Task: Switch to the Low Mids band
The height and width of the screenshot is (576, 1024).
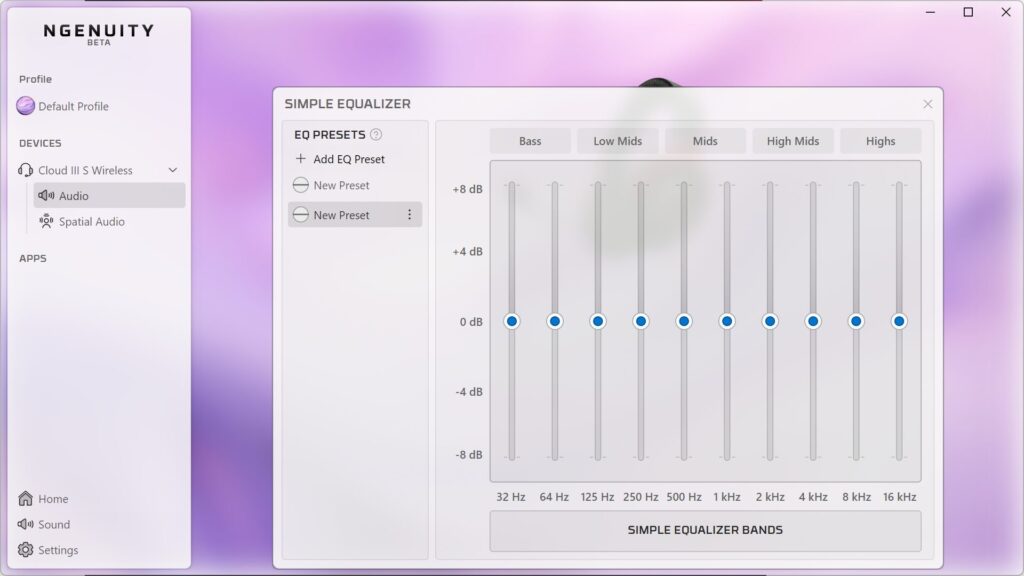Action: (617, 140)
